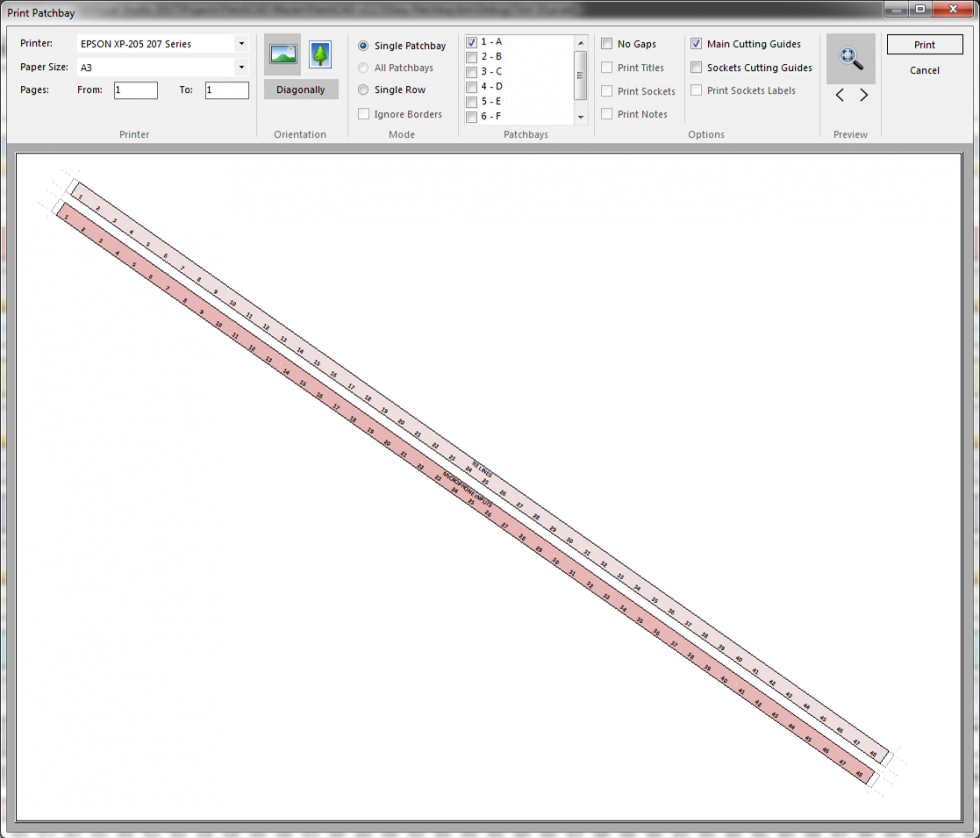Click inside the Pages From field

(135, 90)
